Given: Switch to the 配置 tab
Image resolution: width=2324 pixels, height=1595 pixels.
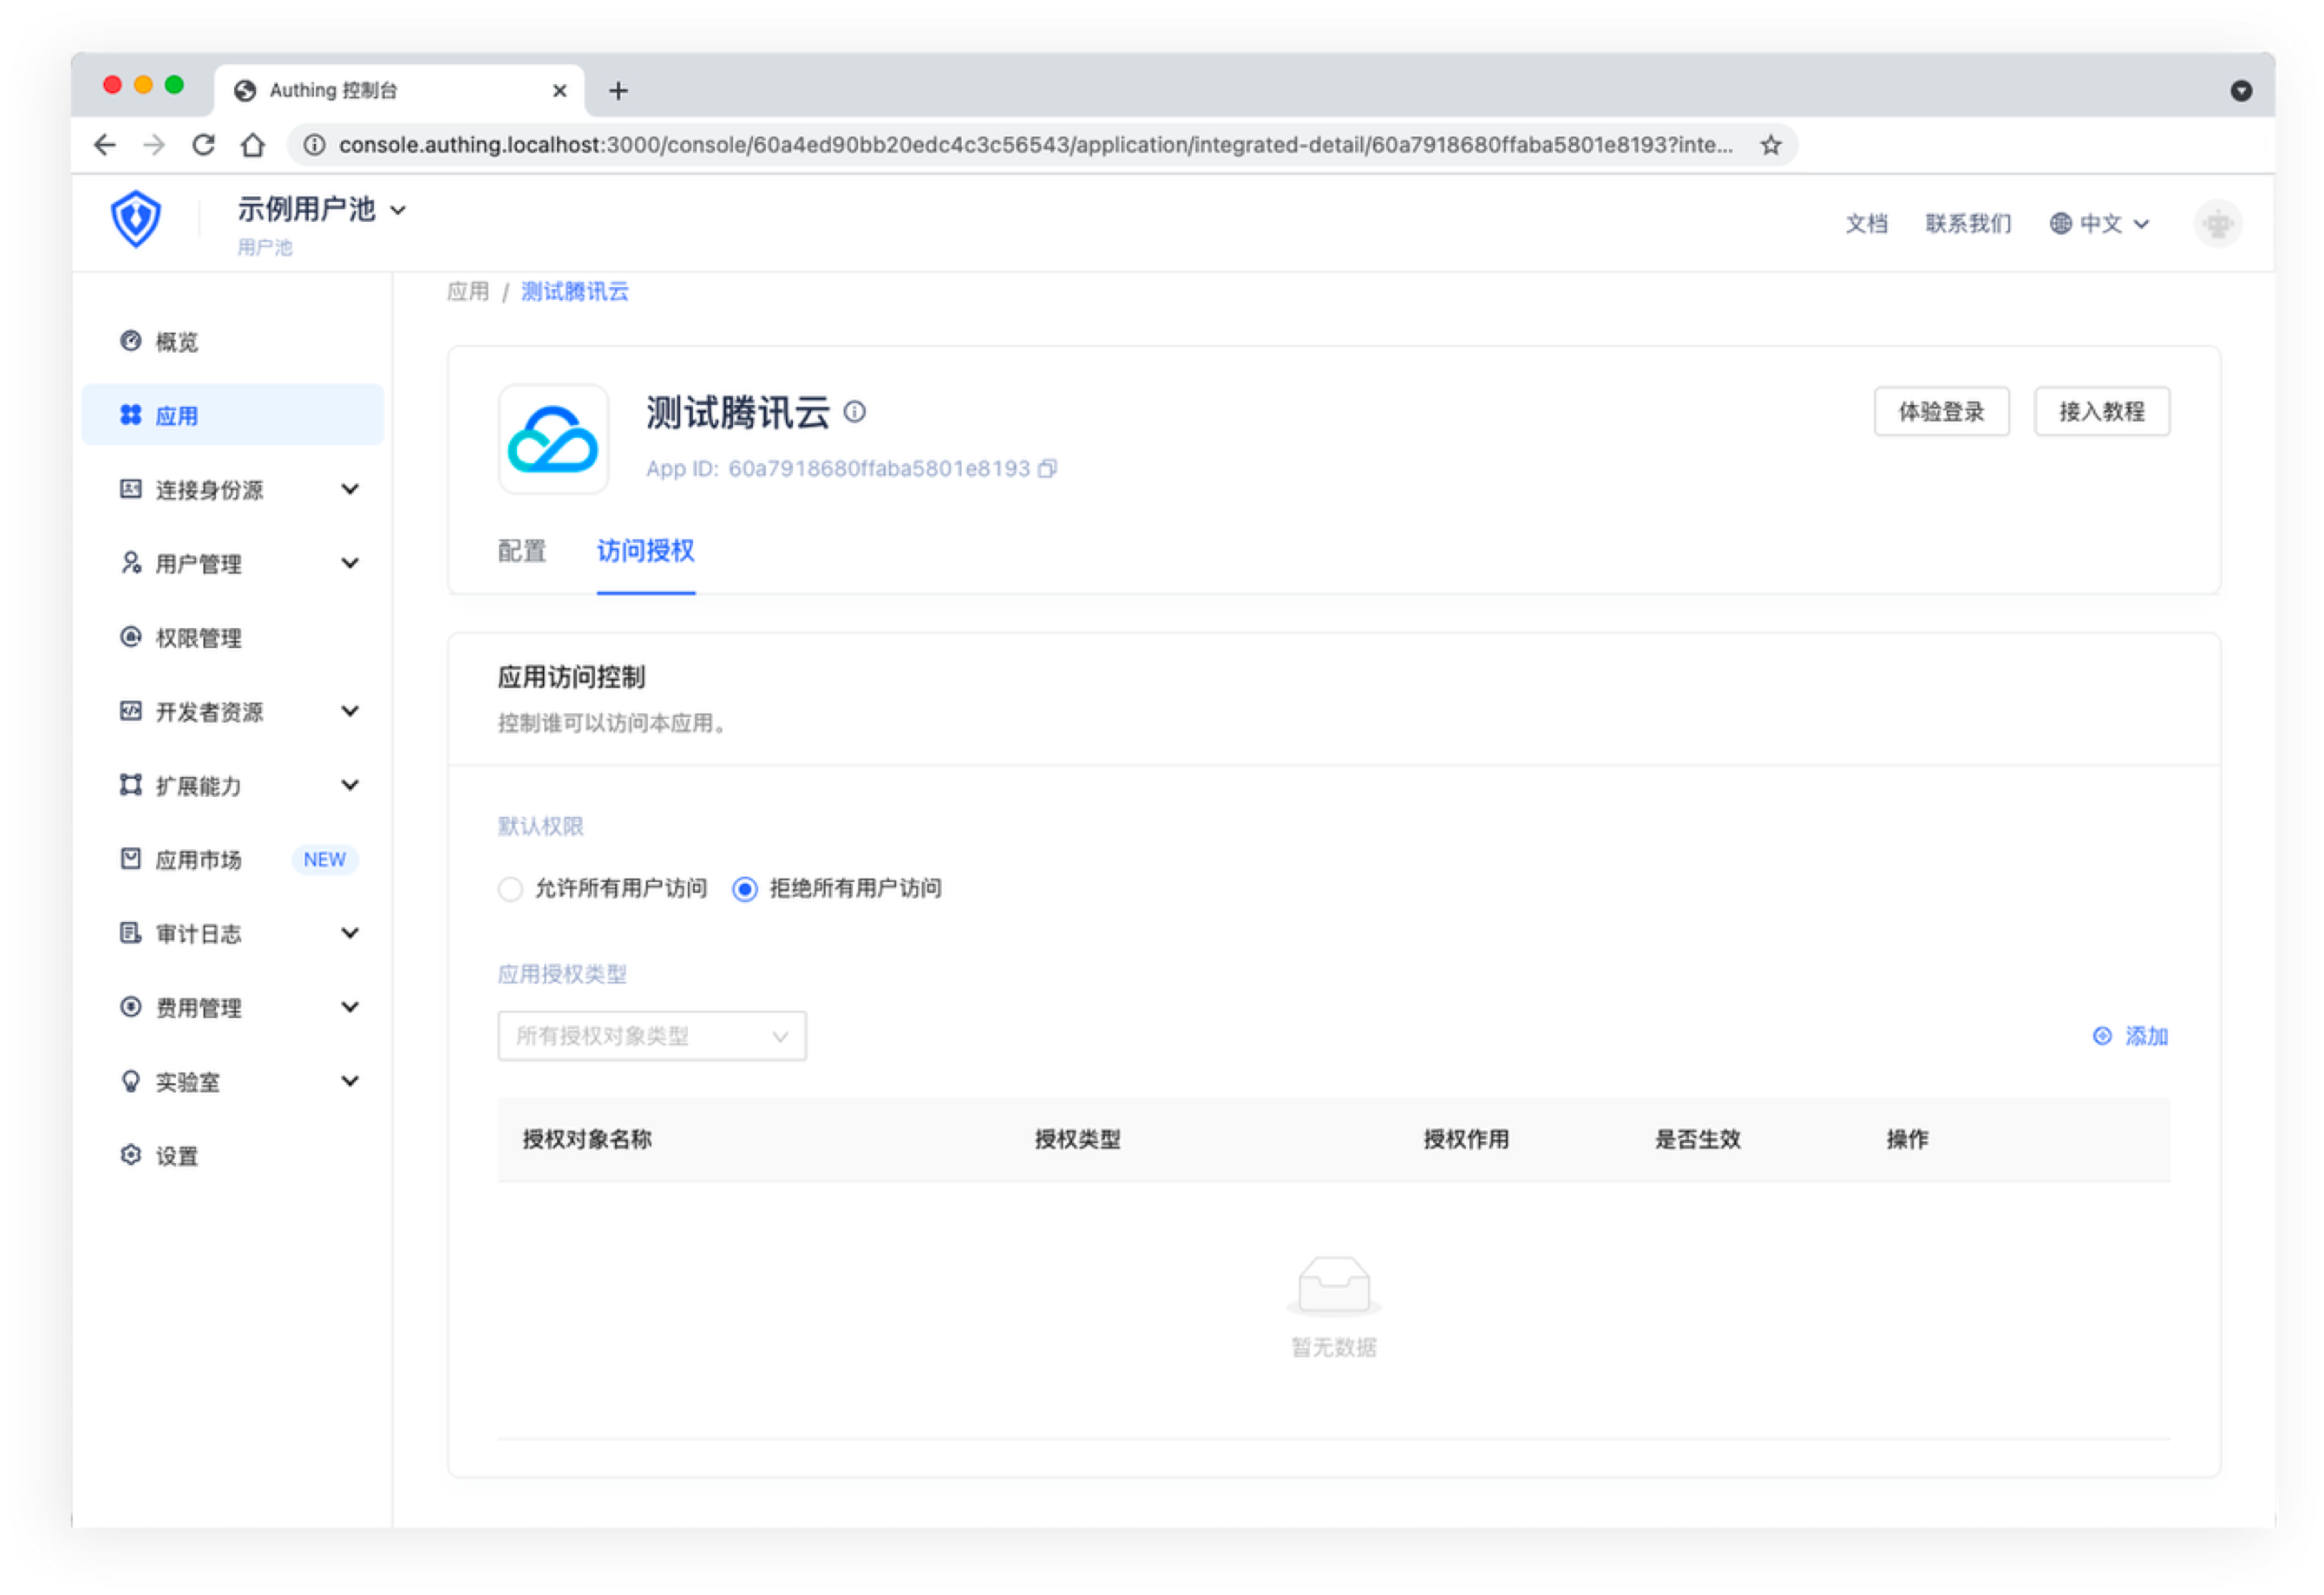Looking at the screenshot, I should coord(522,551).
